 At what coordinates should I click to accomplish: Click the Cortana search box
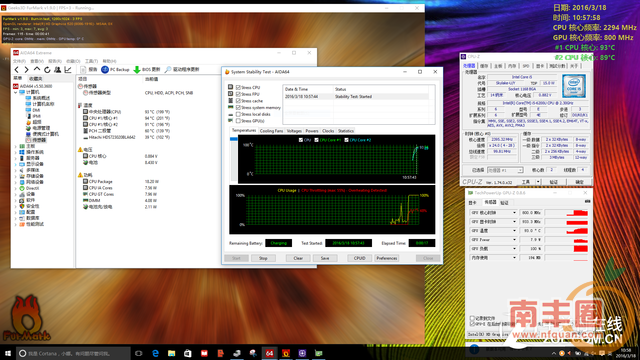coord(73,353)
